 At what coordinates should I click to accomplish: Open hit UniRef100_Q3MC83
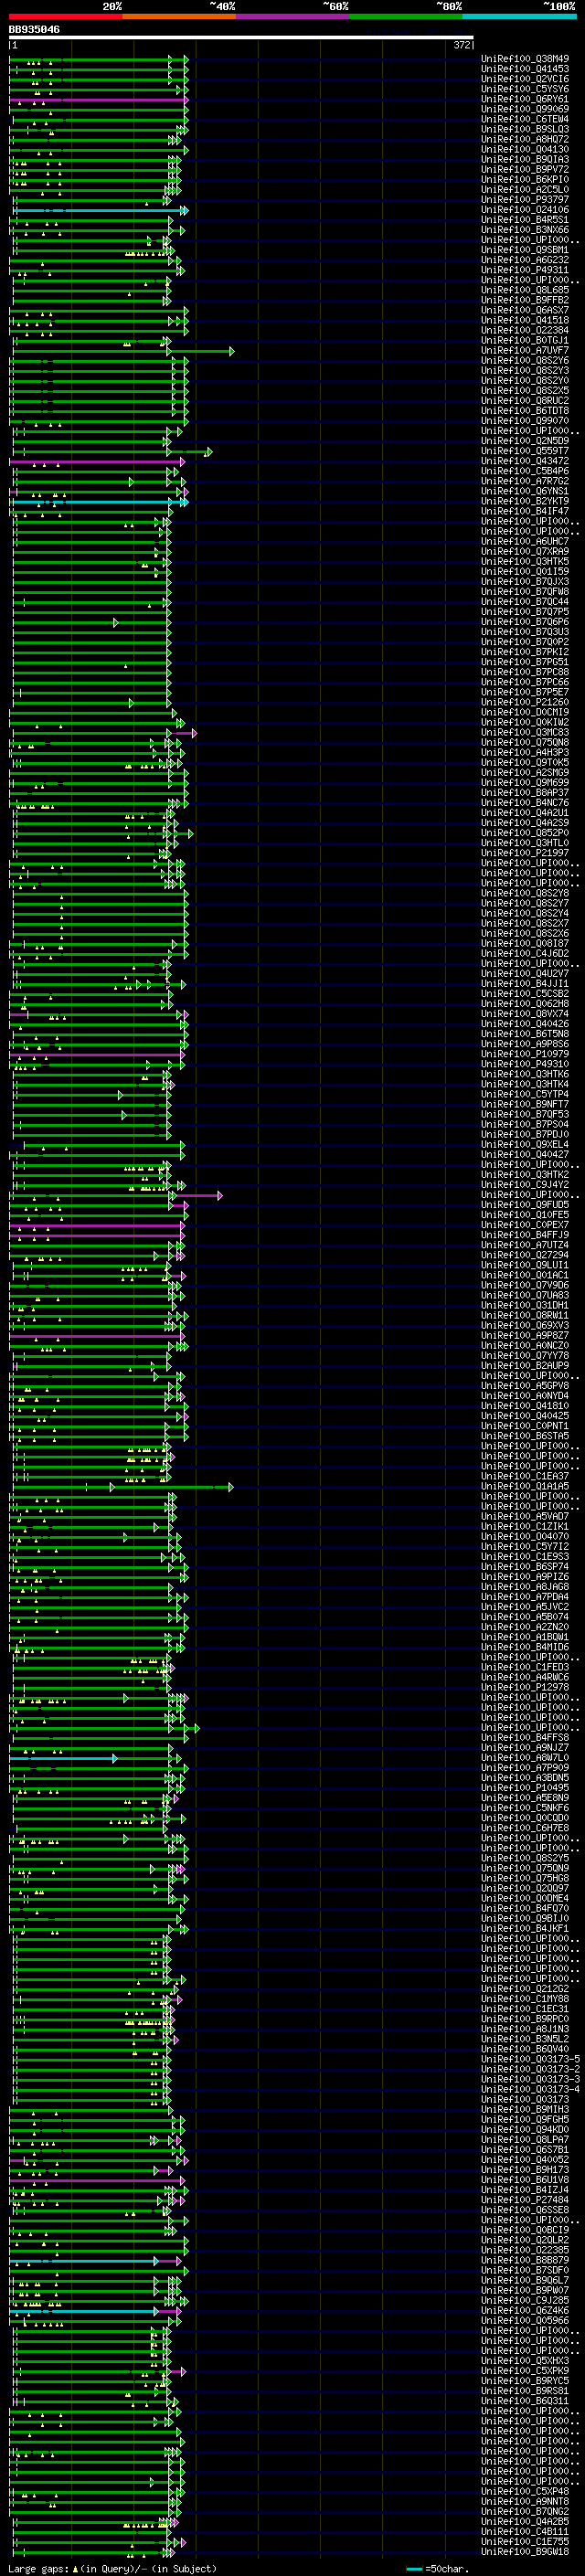pos(525,733)
